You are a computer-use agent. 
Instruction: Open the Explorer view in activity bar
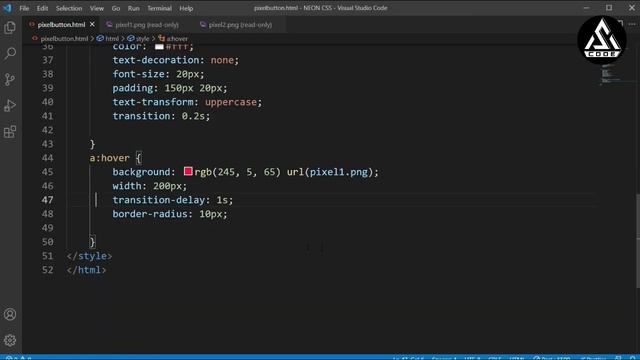[x=10, y=27]
